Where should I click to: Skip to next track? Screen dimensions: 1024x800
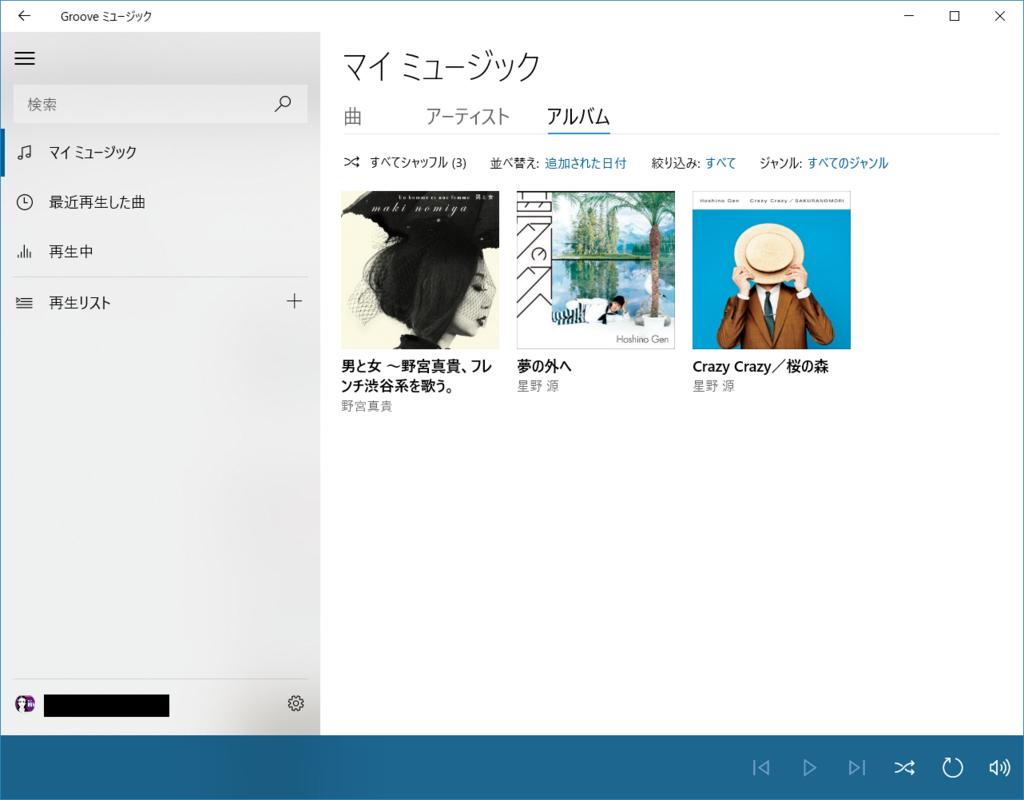tap(857, 767)
